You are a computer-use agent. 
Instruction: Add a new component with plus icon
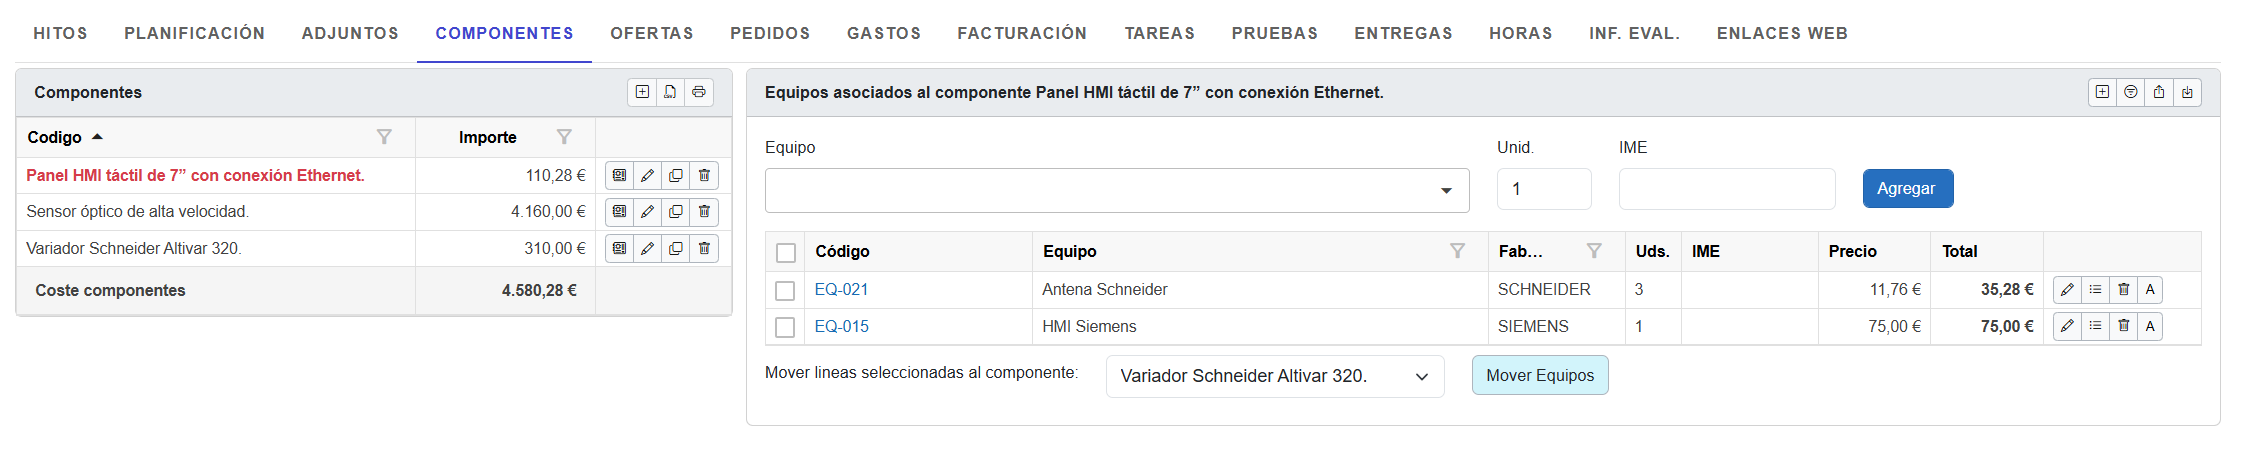(642, 92)
